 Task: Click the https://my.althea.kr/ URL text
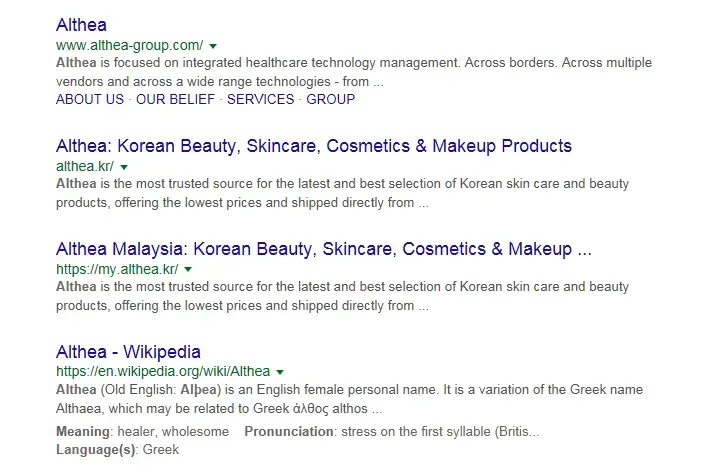[117, 269]
